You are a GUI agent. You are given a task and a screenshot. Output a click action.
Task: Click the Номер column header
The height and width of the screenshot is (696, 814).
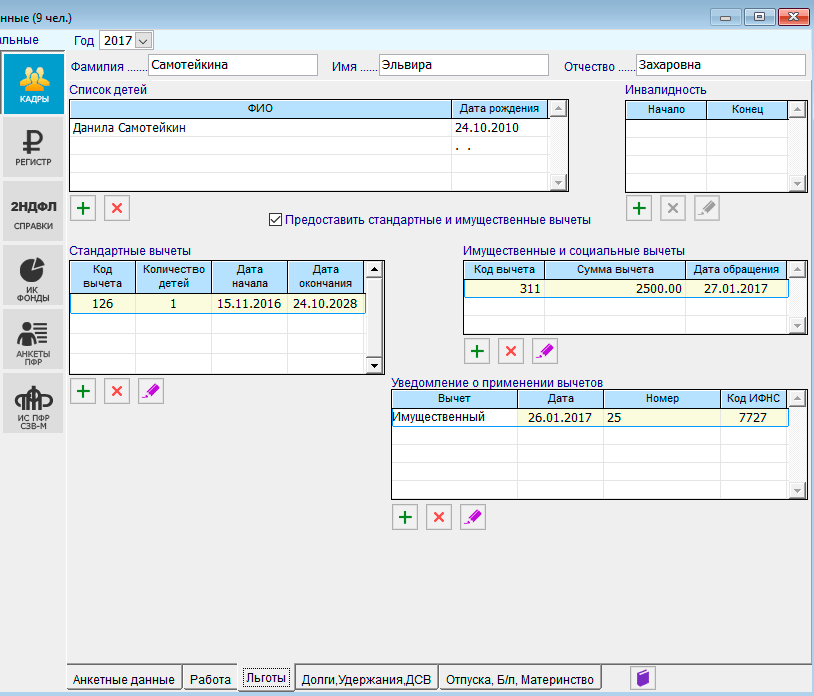[x=662, y=399]
